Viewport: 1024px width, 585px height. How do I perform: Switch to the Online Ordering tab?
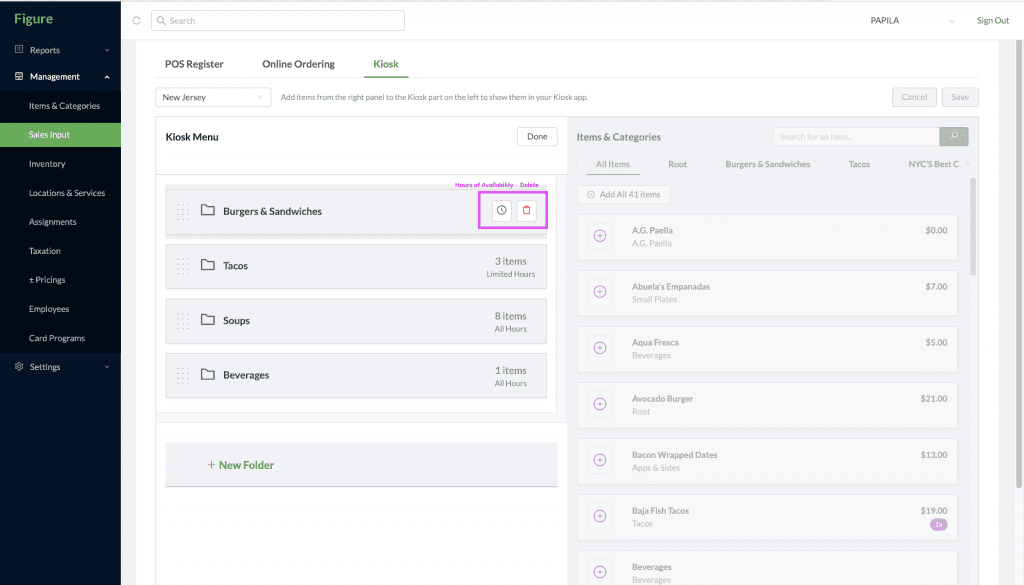pyautogui.click(x=298, y=64)
